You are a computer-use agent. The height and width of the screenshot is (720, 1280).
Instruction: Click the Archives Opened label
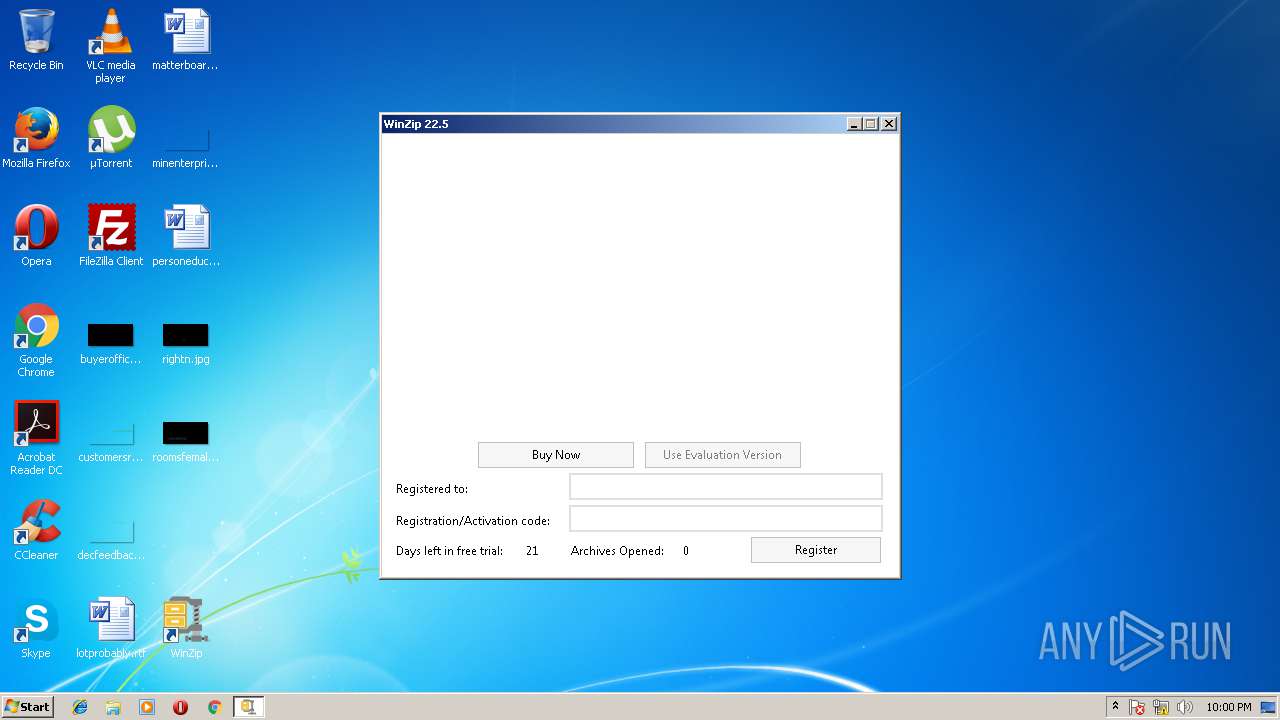[617, 551]
